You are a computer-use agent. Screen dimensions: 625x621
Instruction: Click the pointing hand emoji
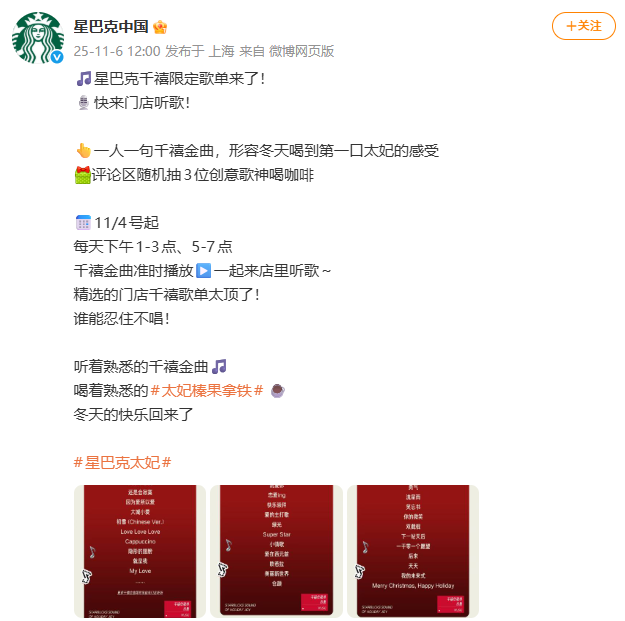tap(84, 151)
